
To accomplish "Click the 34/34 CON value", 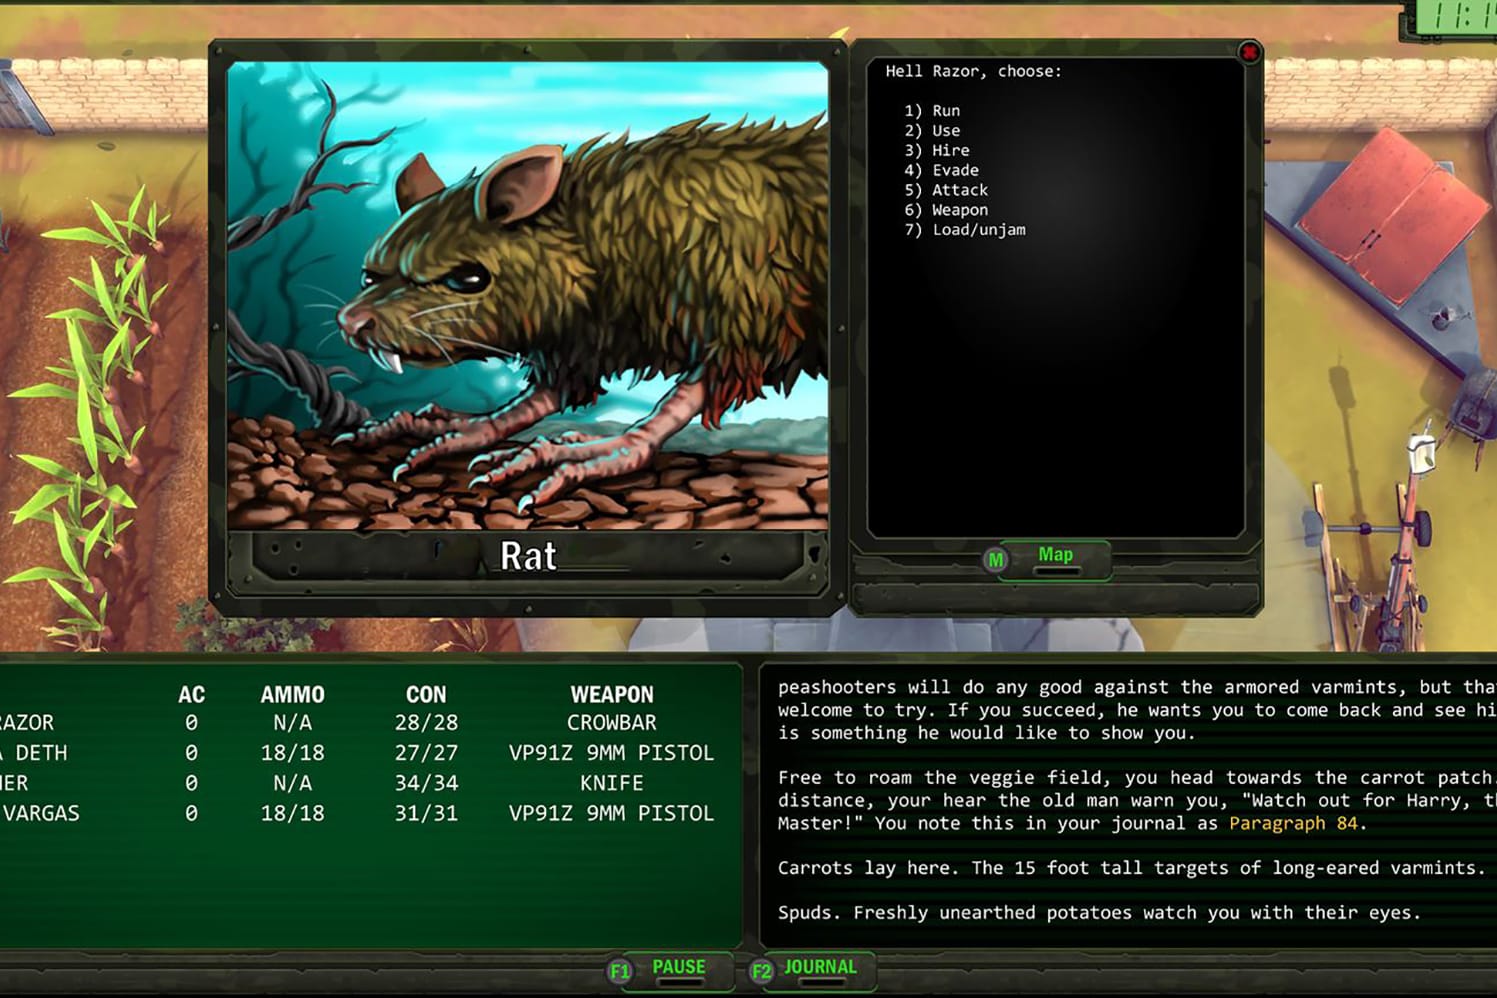I will pos(426,783).
